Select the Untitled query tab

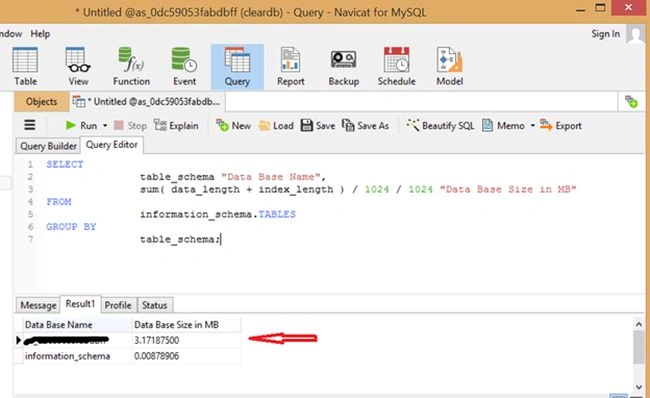(147, 102)
